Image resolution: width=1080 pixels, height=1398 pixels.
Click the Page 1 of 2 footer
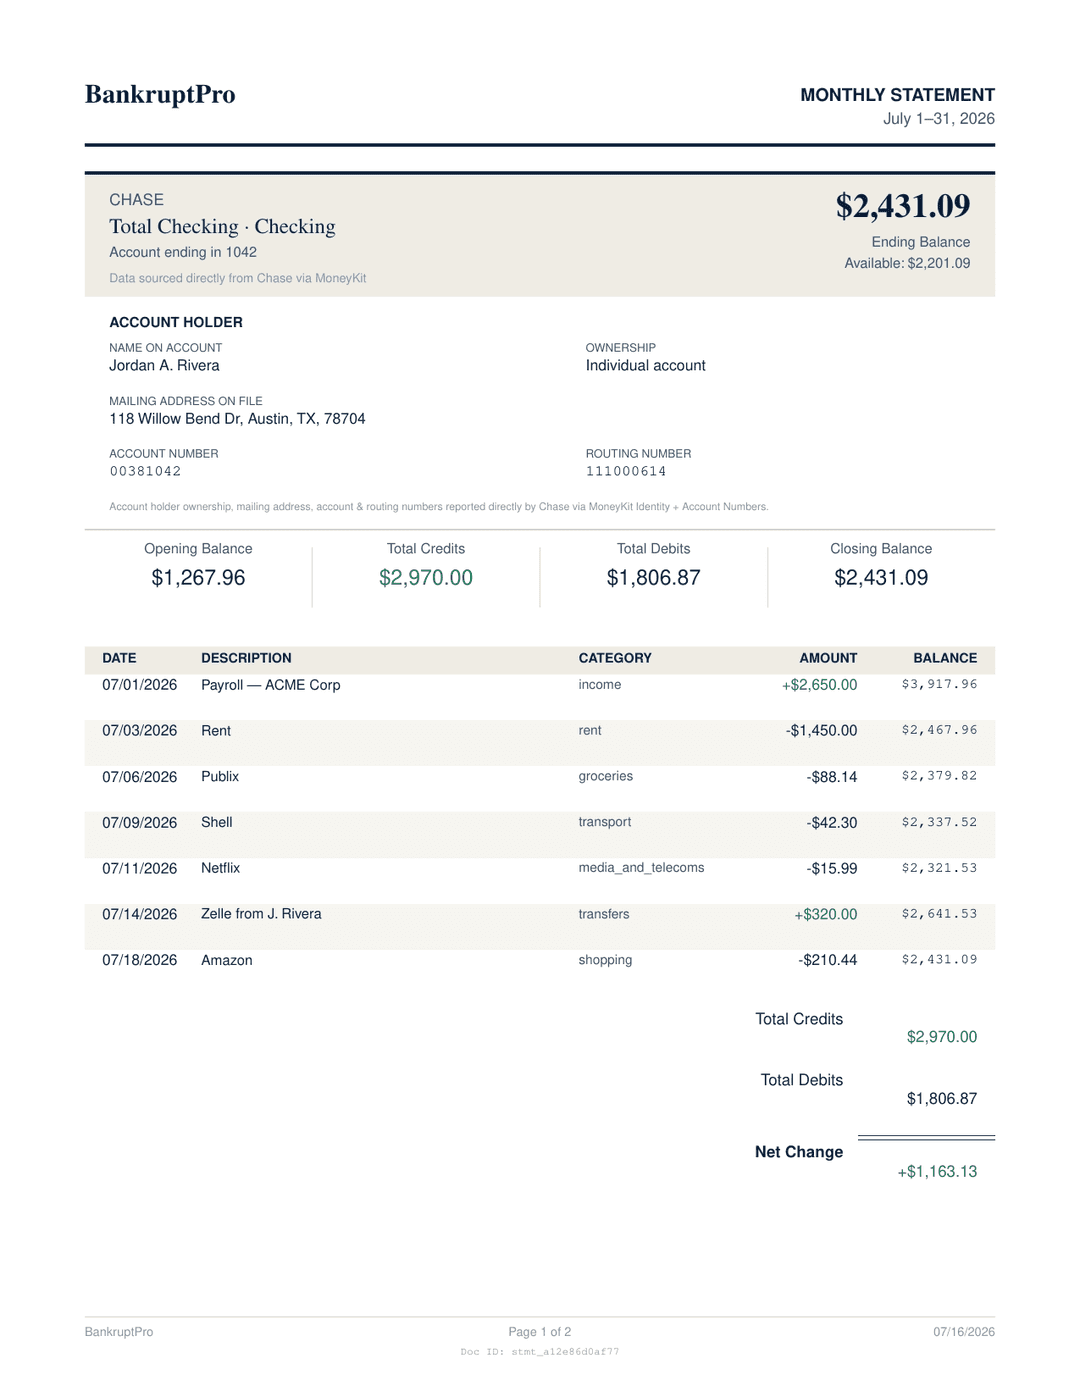540,1333
